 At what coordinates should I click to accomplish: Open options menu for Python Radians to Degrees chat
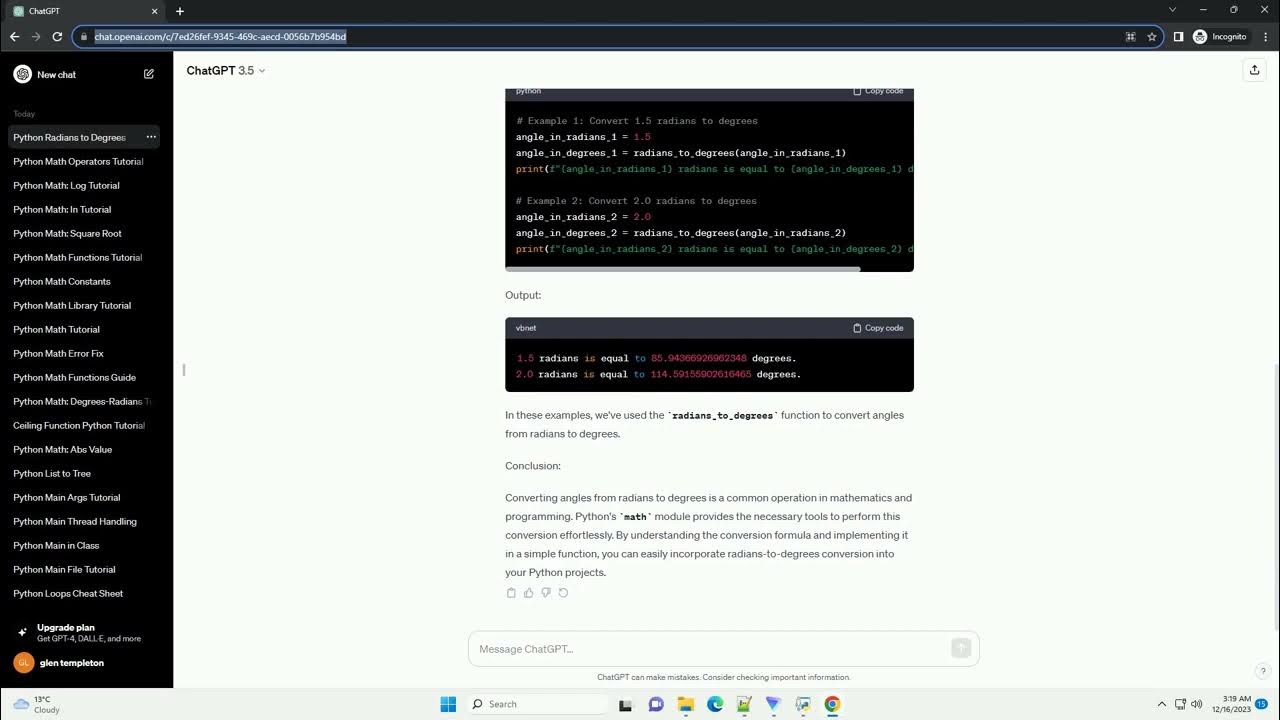pyautogui.click(x=151, y=137)
